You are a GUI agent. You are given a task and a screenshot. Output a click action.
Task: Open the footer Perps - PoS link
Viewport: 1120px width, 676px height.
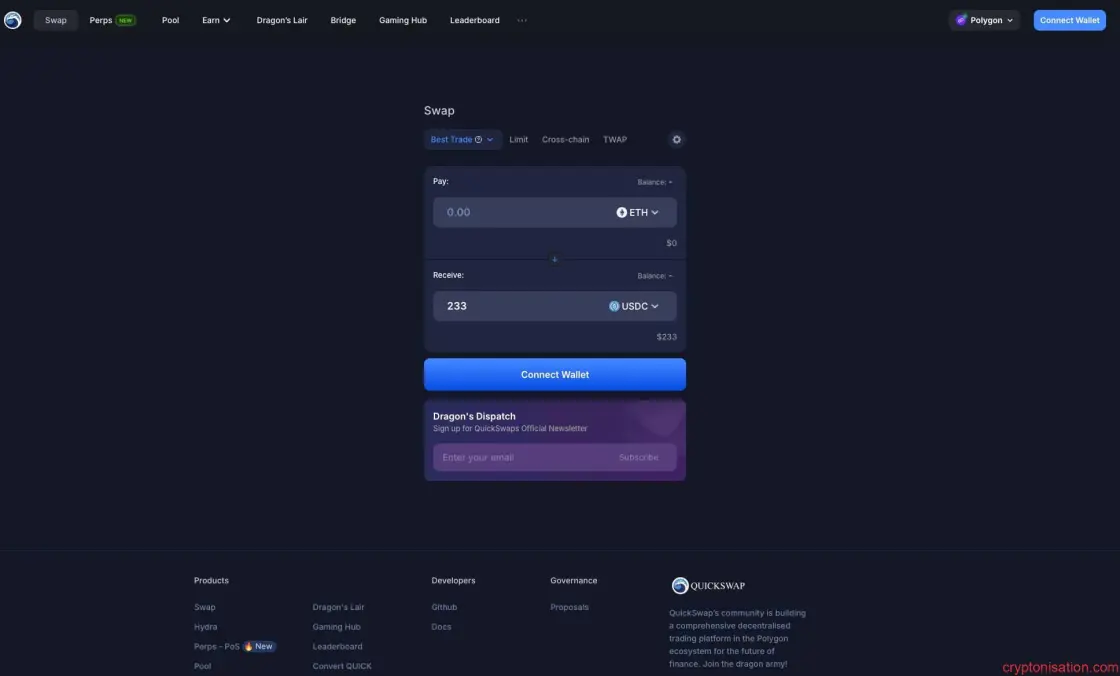(216, 646)
